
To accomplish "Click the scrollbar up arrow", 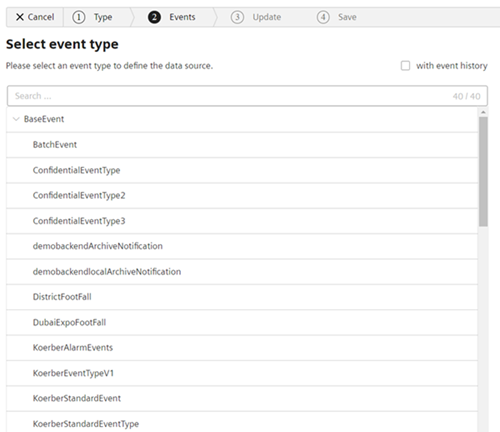I will click(x=483, y=112).
